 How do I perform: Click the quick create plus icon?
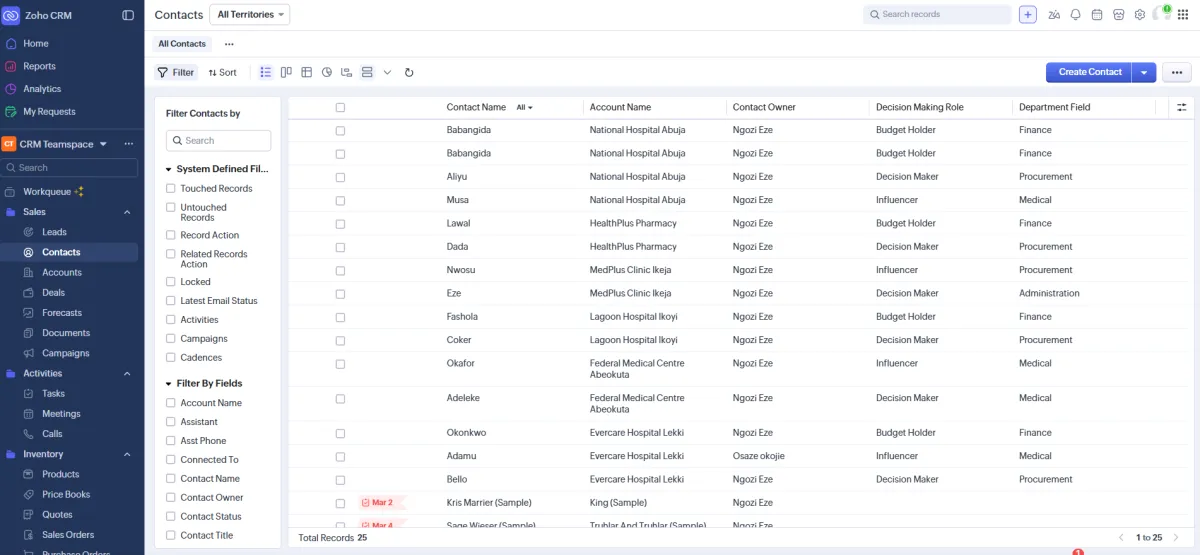(x=1028, y=15)
